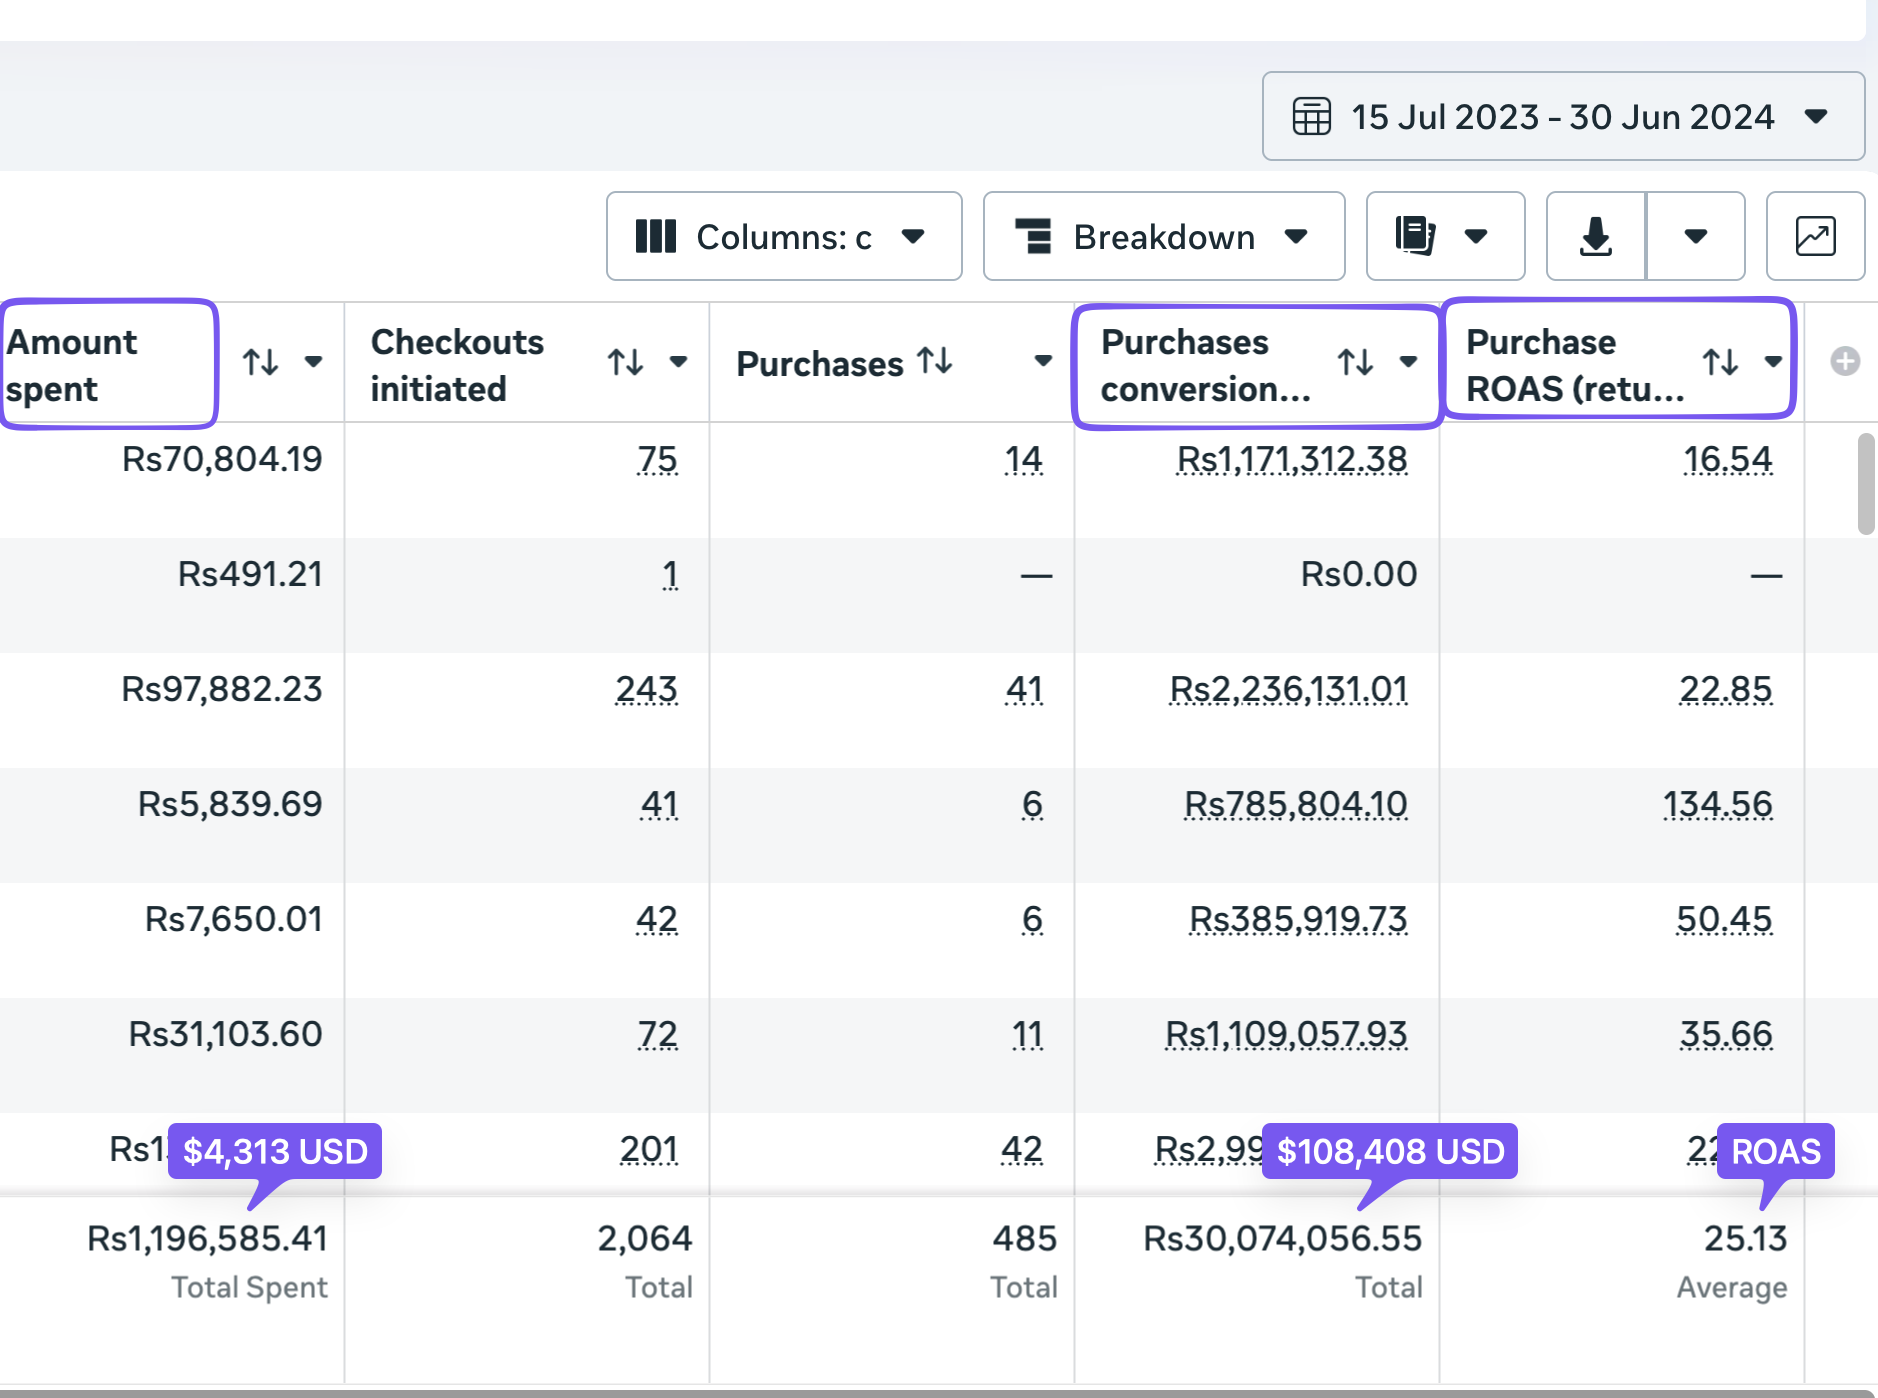Screen dimensions: 1878x1398
Task: Click the Amount spent column header
Action: pyautogui.click(x=72, y=365)
